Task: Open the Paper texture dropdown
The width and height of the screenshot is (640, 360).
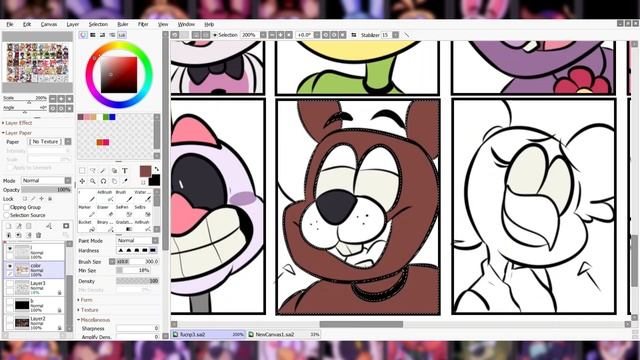Action: tap(49, 142)
